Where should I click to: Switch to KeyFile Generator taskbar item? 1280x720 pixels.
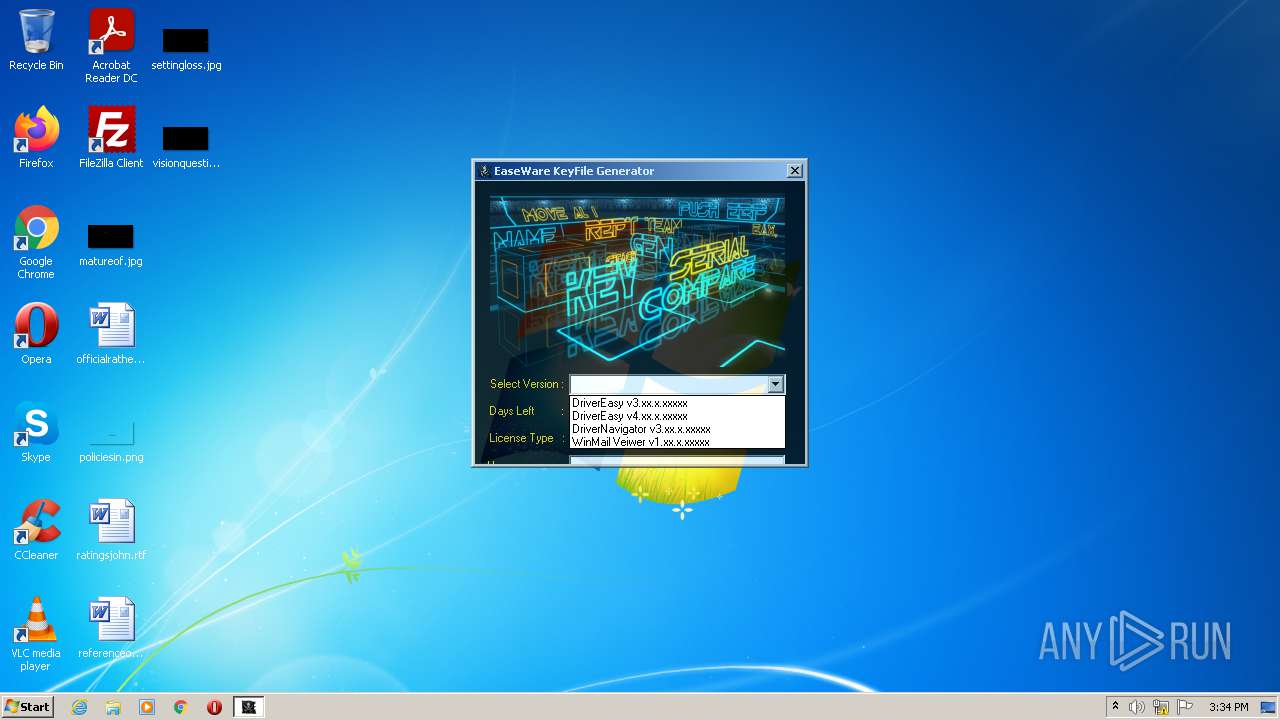click(249, 707)
